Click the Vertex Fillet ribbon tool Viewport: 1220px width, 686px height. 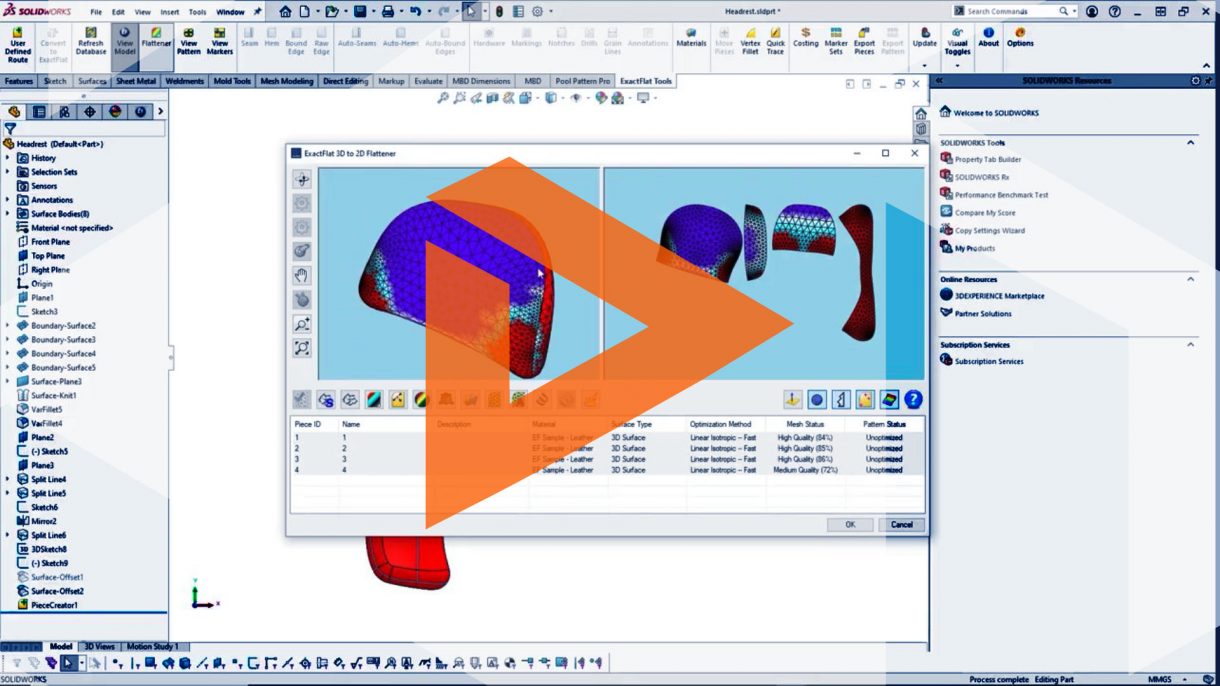point(750,42)
